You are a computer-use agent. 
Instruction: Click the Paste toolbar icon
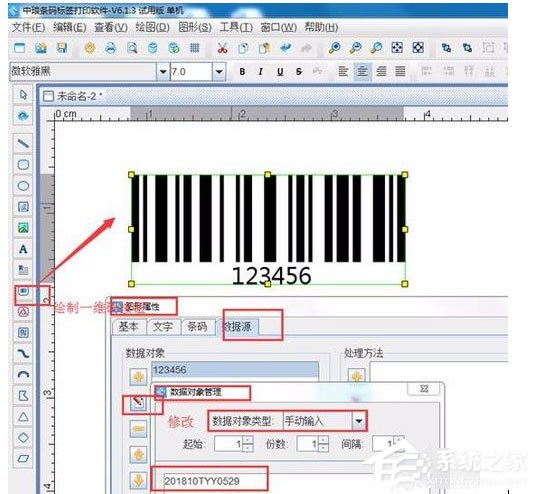(265, 48)
